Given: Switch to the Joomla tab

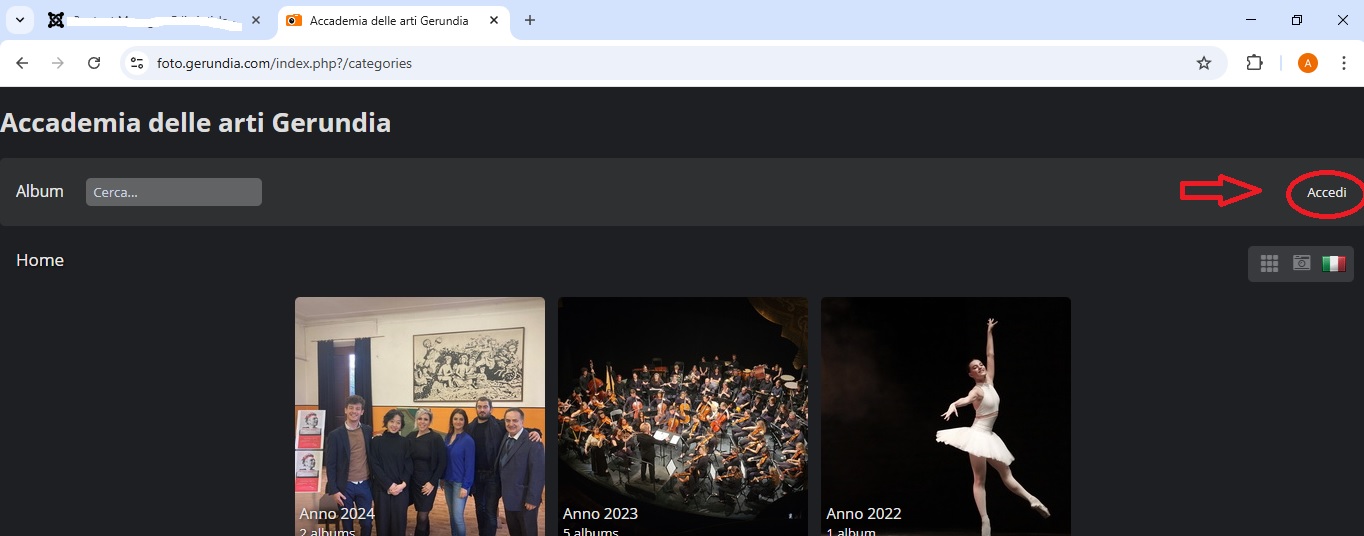Looking at the screenshot, I should click(150, 20).
